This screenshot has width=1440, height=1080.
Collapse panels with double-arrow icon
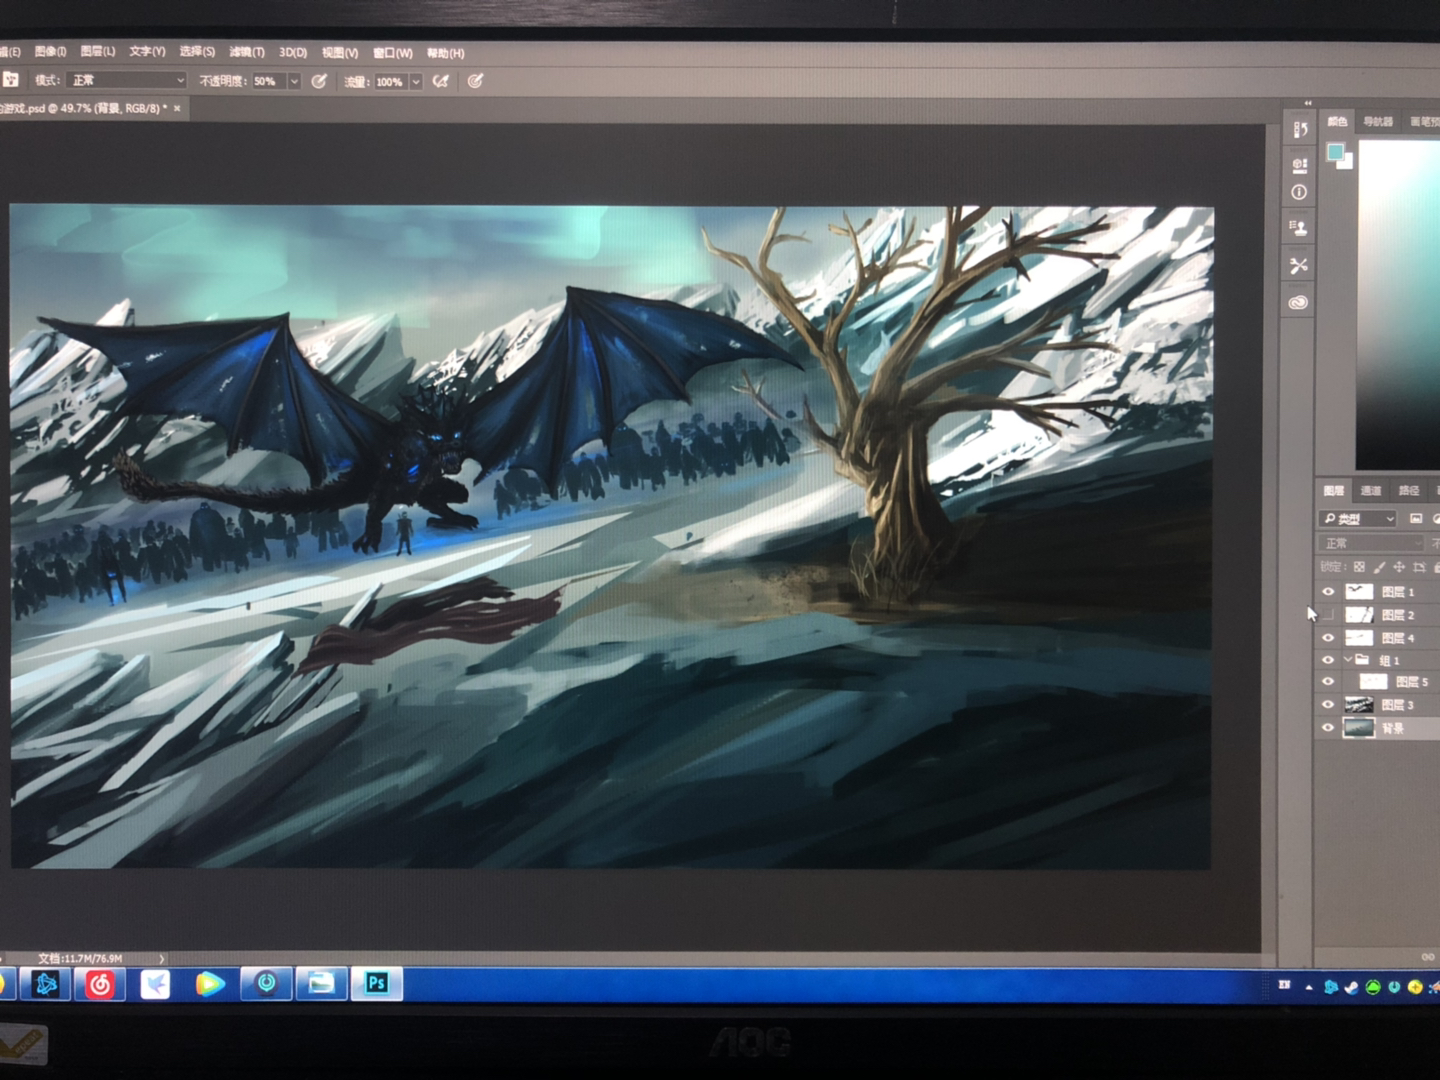coord(1308,102)
